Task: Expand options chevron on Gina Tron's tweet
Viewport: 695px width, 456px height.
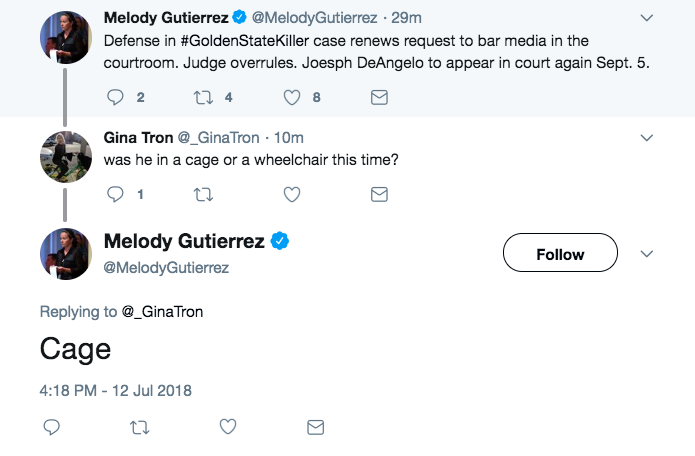Action: pos(646,137)
